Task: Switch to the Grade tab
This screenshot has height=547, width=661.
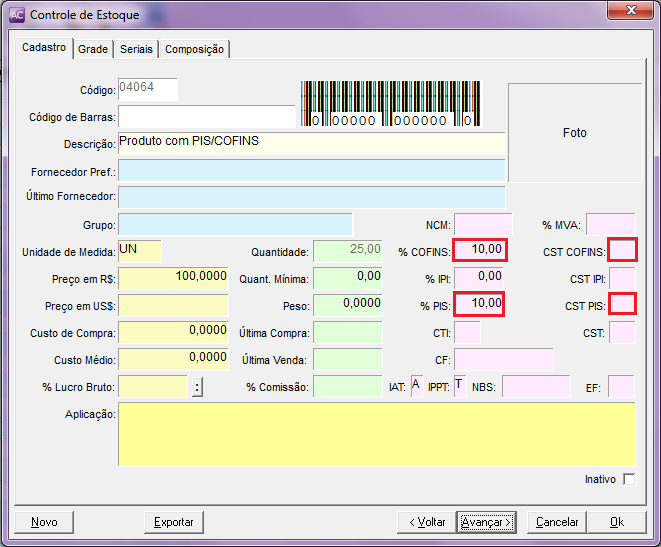Action: point(93,49)
